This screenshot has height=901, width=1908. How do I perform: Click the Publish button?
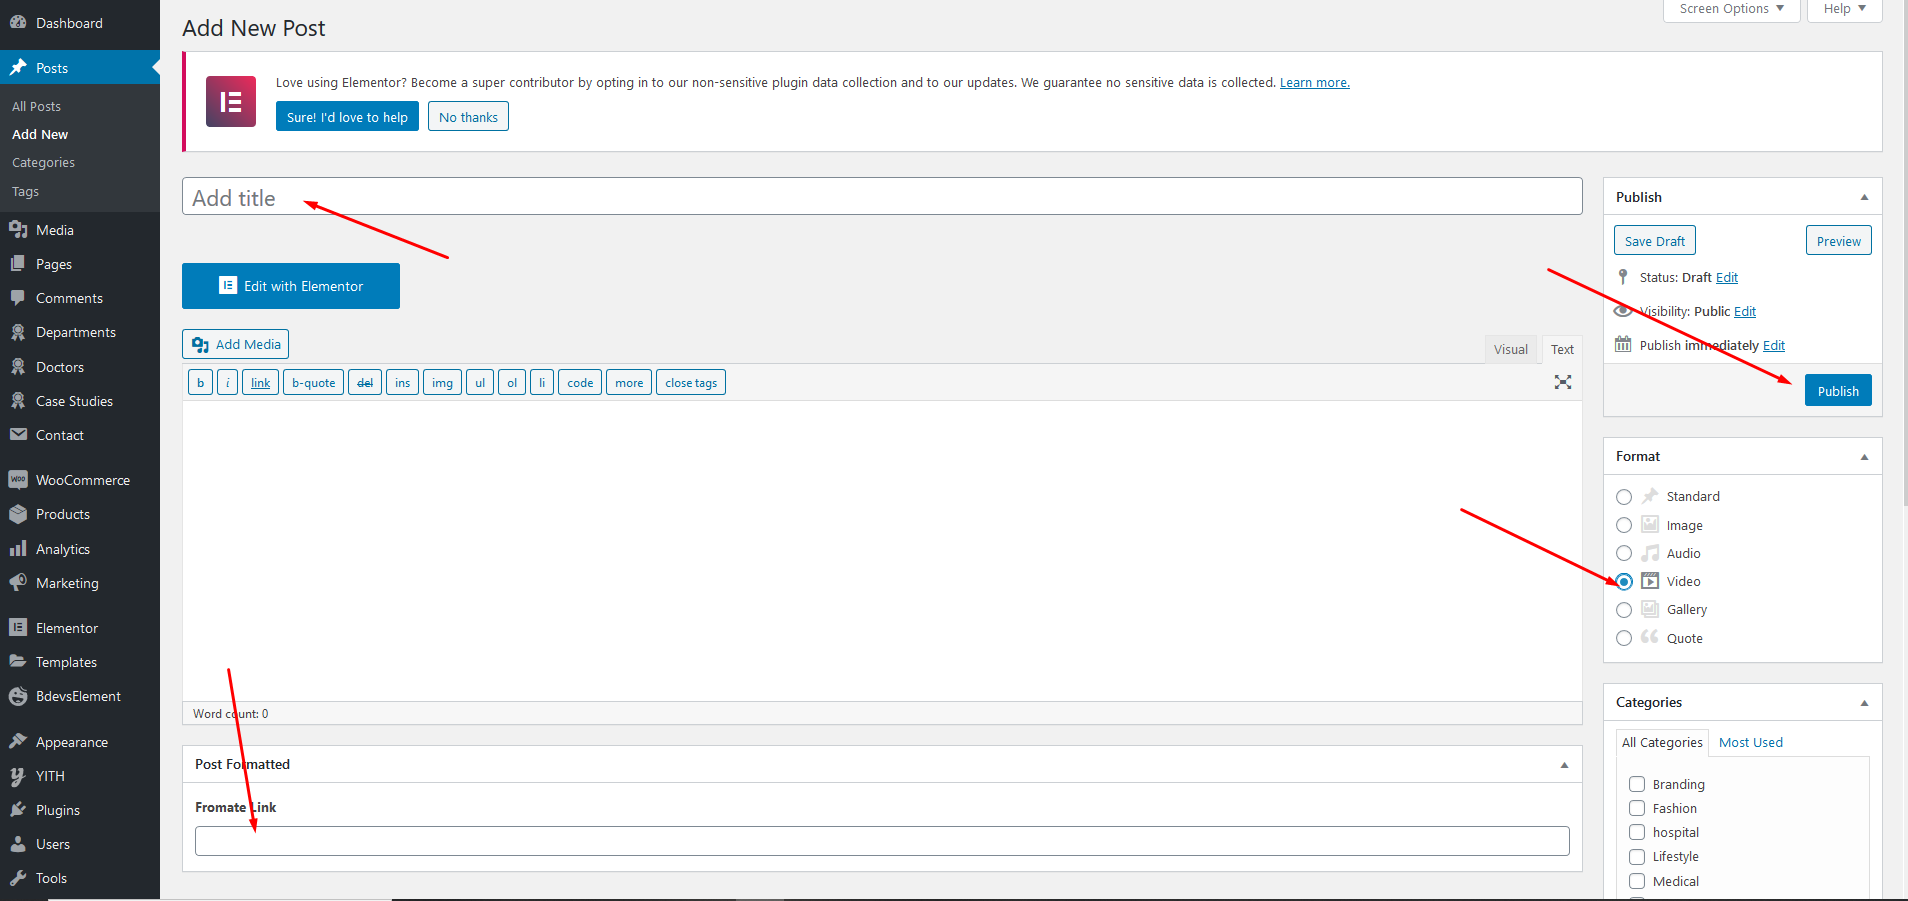pos(1838,390)
